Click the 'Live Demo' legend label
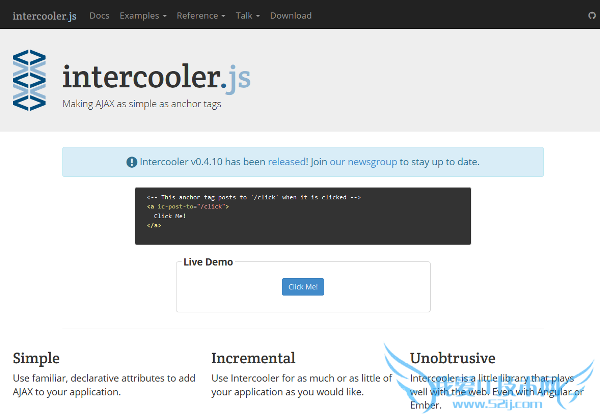This screenshot has height=419, width=600. click(208, 262)
